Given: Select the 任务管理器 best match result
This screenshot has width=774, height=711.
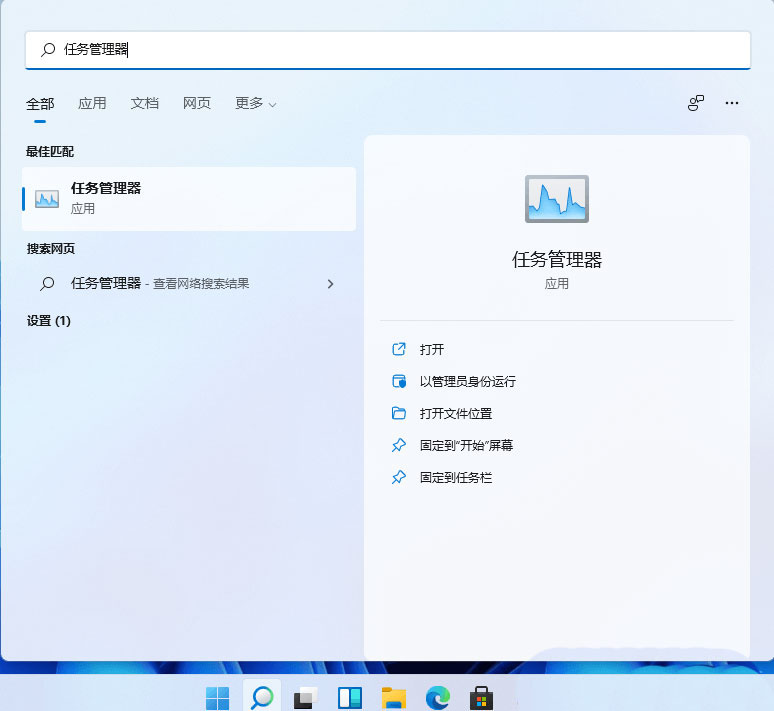Looking at the screenshot, I should point(189,198).
